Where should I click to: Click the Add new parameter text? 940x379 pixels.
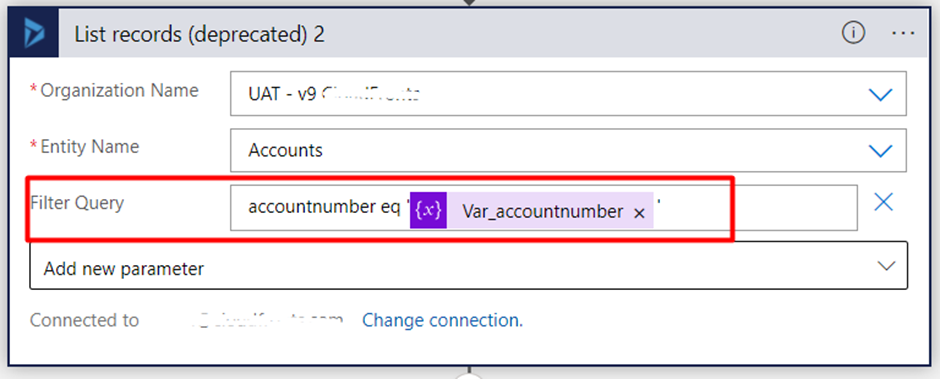point(123,269)
